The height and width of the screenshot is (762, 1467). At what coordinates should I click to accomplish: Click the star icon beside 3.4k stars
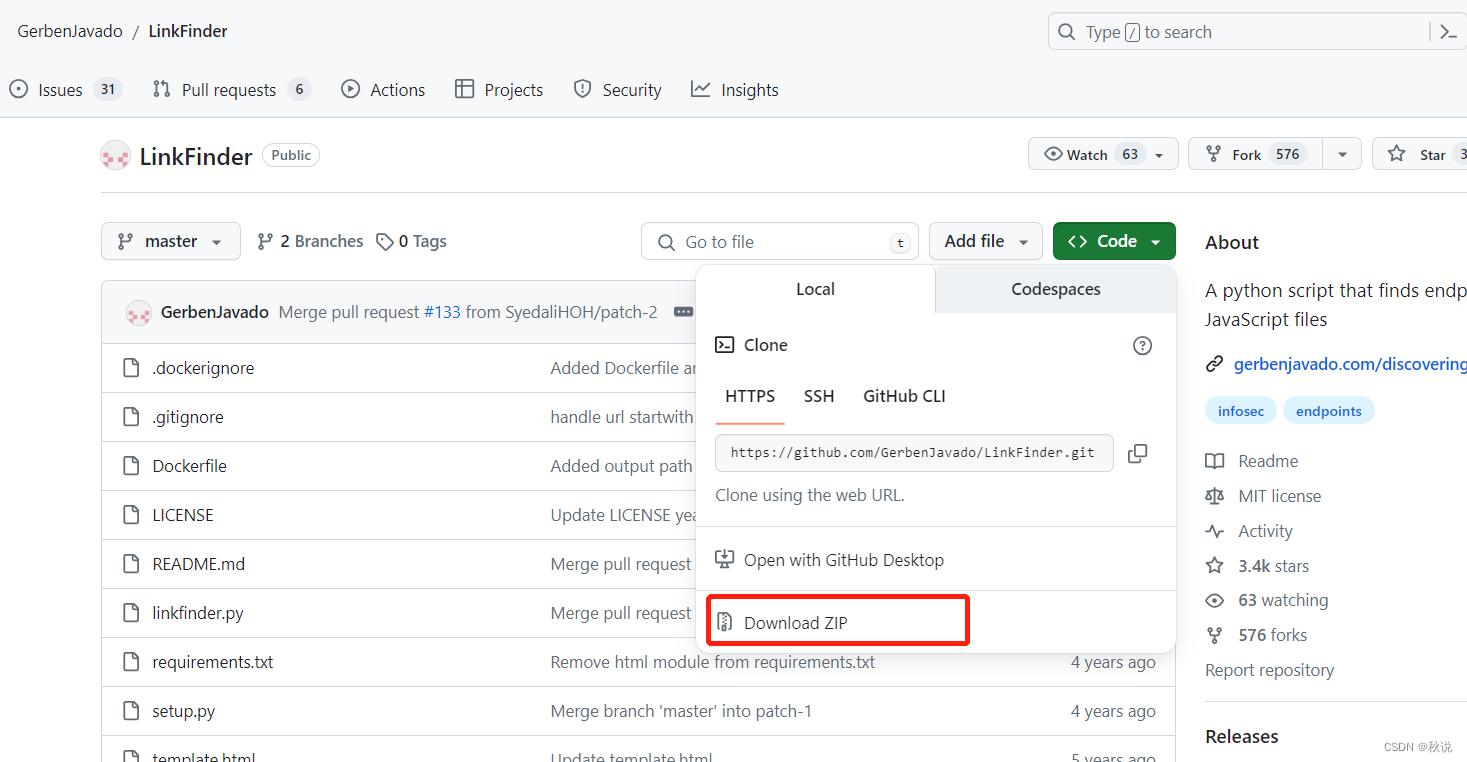pyautogui.click(x=1215, y=566)
